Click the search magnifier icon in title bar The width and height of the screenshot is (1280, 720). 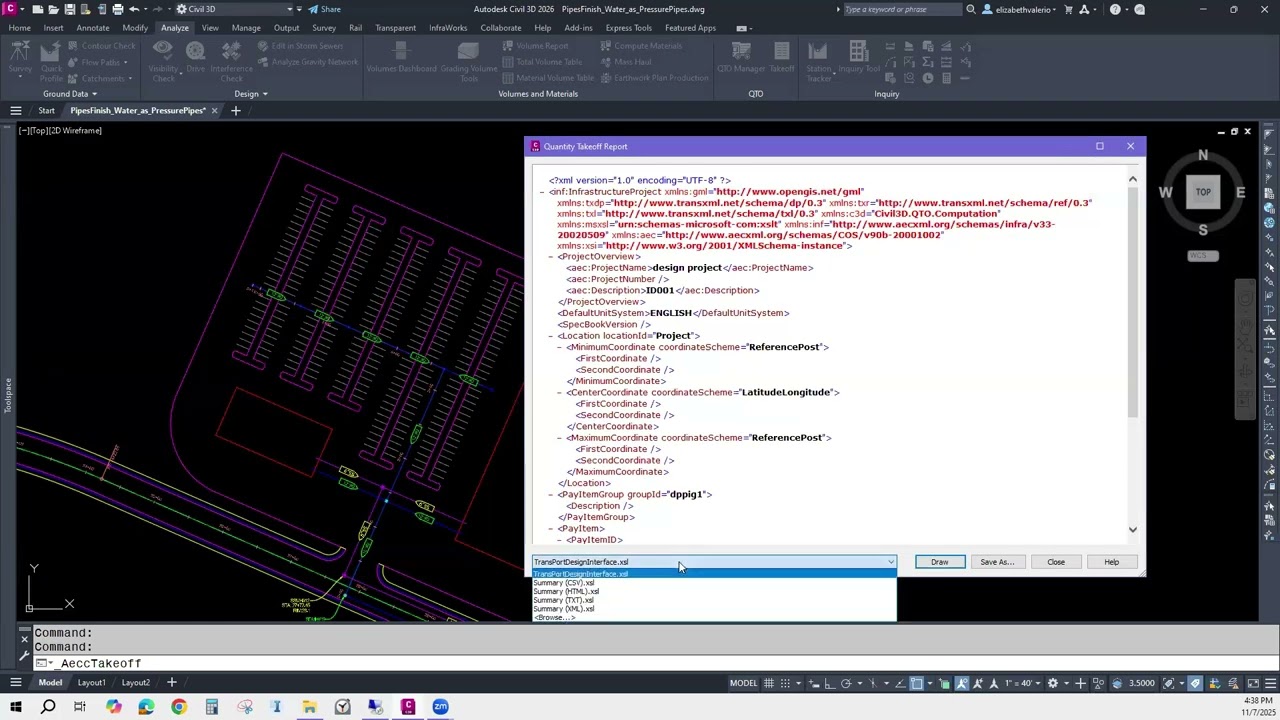pyautogui.click(x=970, y=9)
